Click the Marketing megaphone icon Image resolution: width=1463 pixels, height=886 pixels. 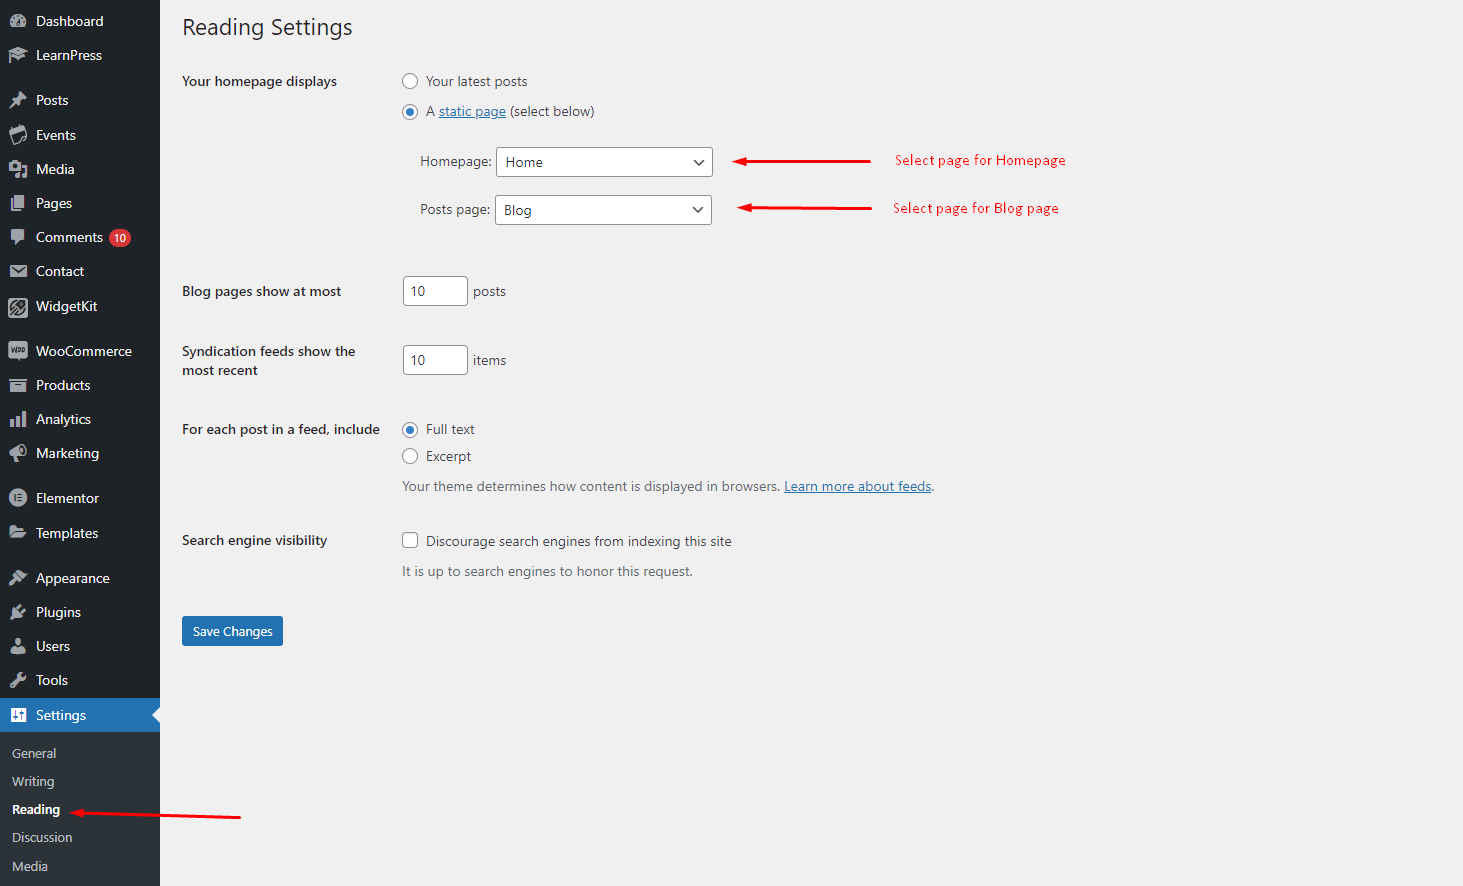pyautogui.click(x=18, y=453)
